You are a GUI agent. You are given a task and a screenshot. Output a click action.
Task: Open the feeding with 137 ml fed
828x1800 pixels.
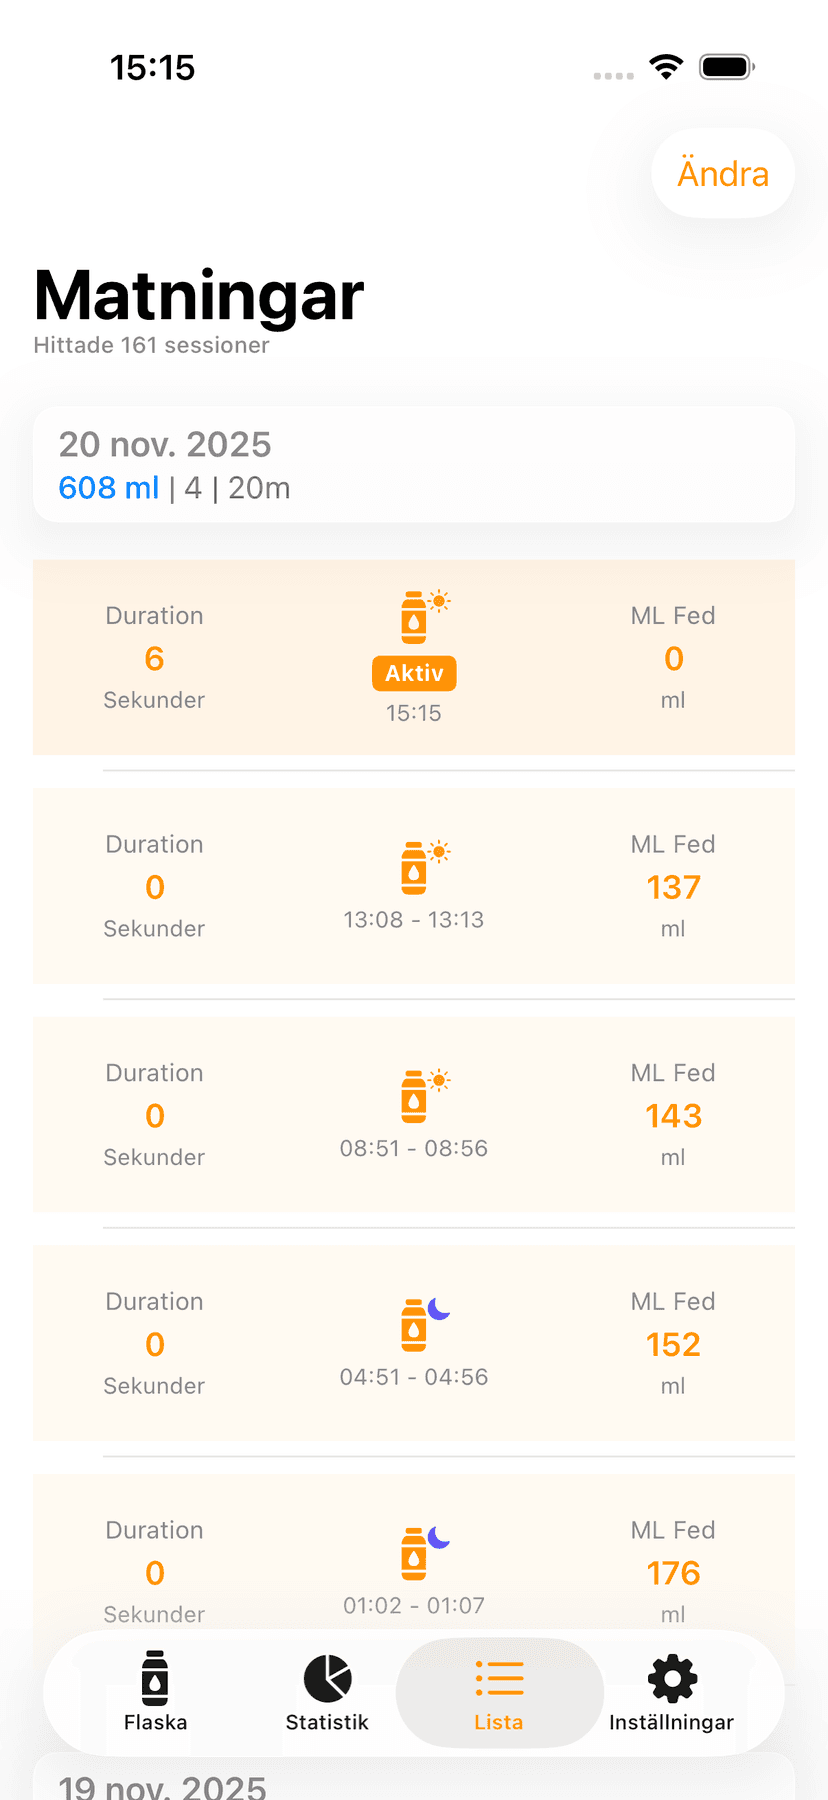tap(673, 887)
